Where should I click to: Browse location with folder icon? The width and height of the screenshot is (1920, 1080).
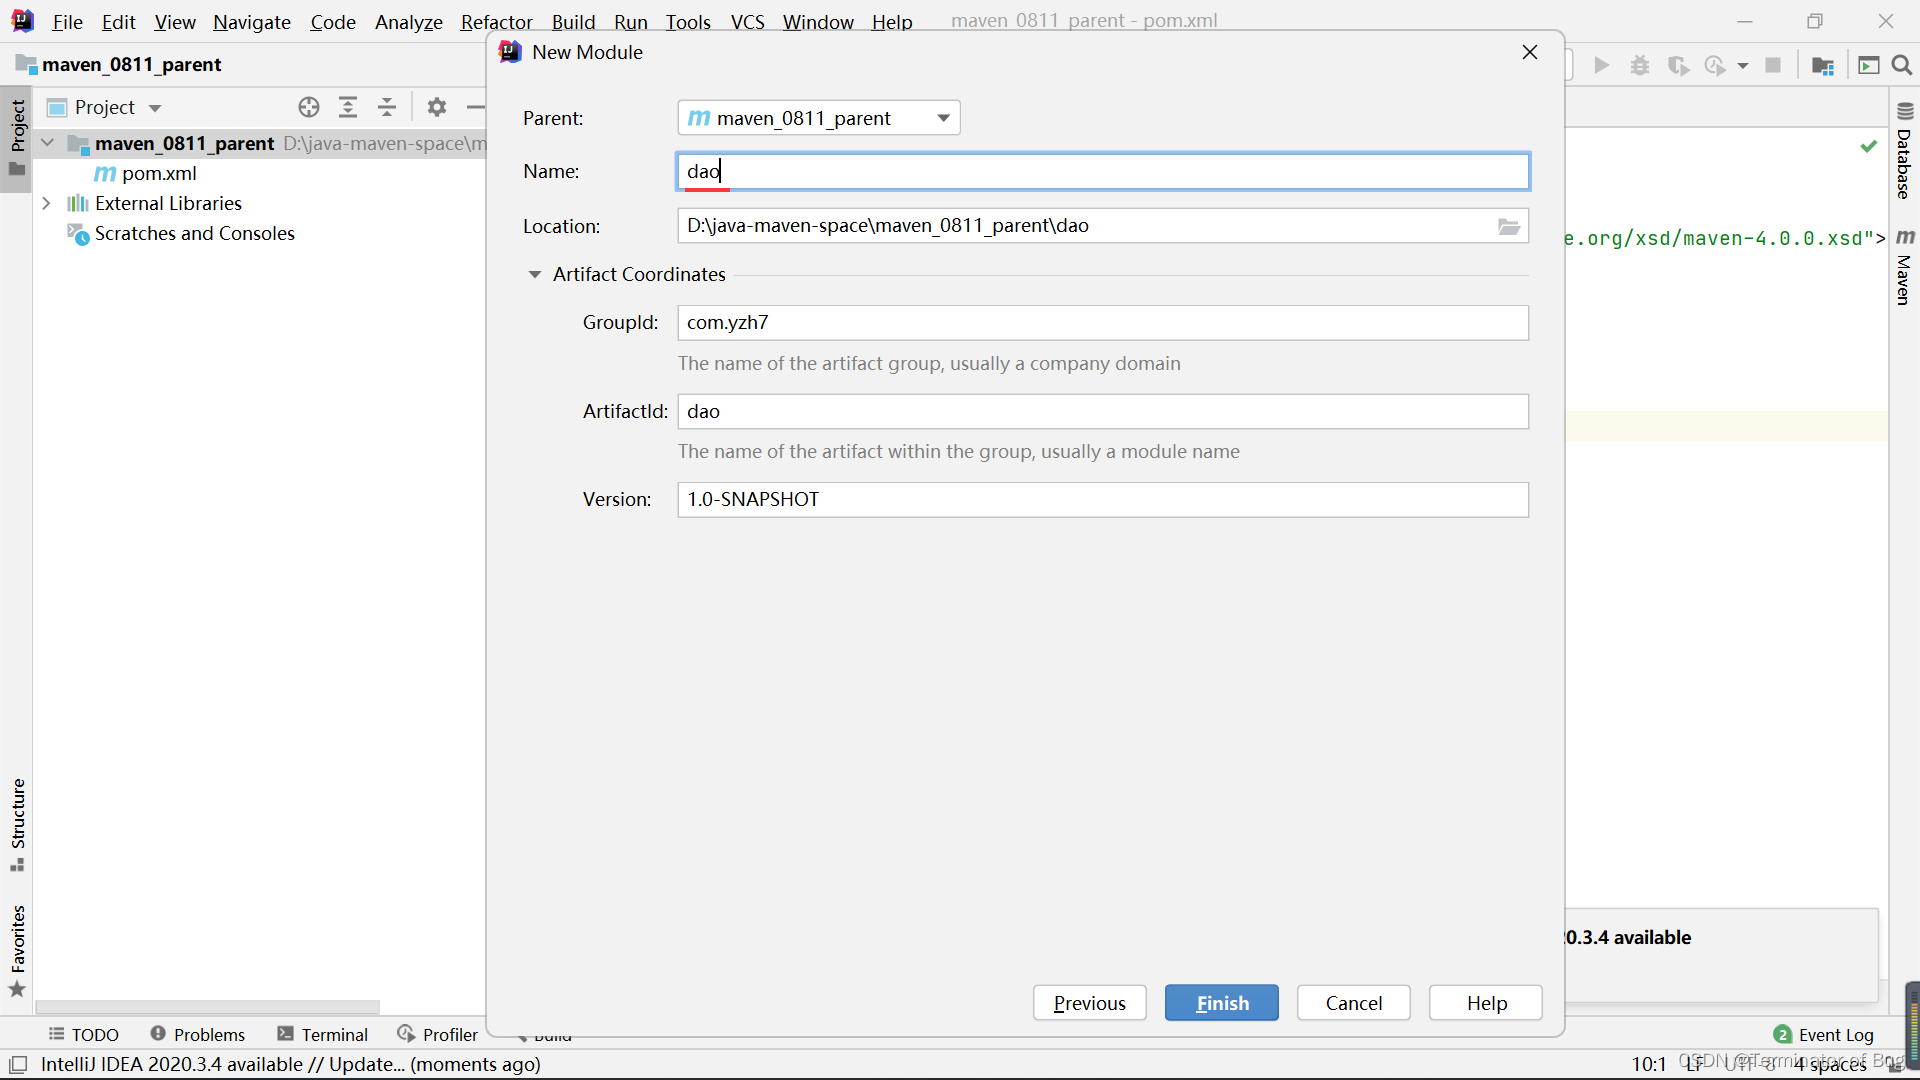pos(1509,227)
